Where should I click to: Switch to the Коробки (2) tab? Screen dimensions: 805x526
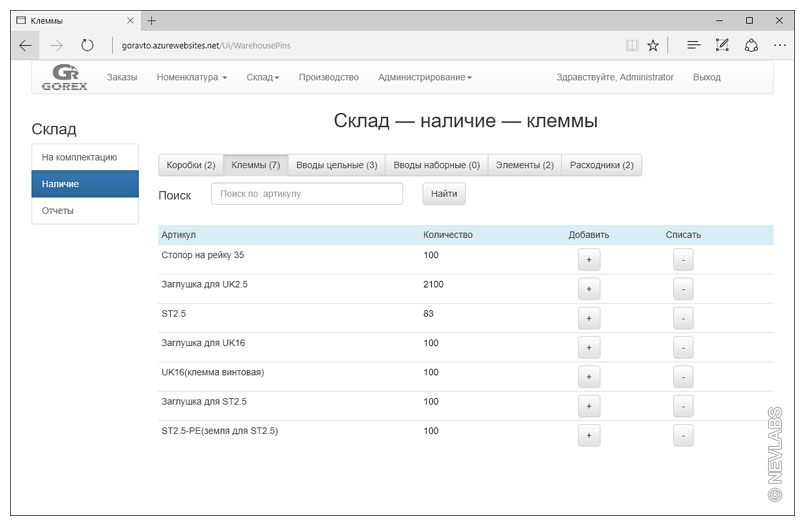tap(191, 165)
